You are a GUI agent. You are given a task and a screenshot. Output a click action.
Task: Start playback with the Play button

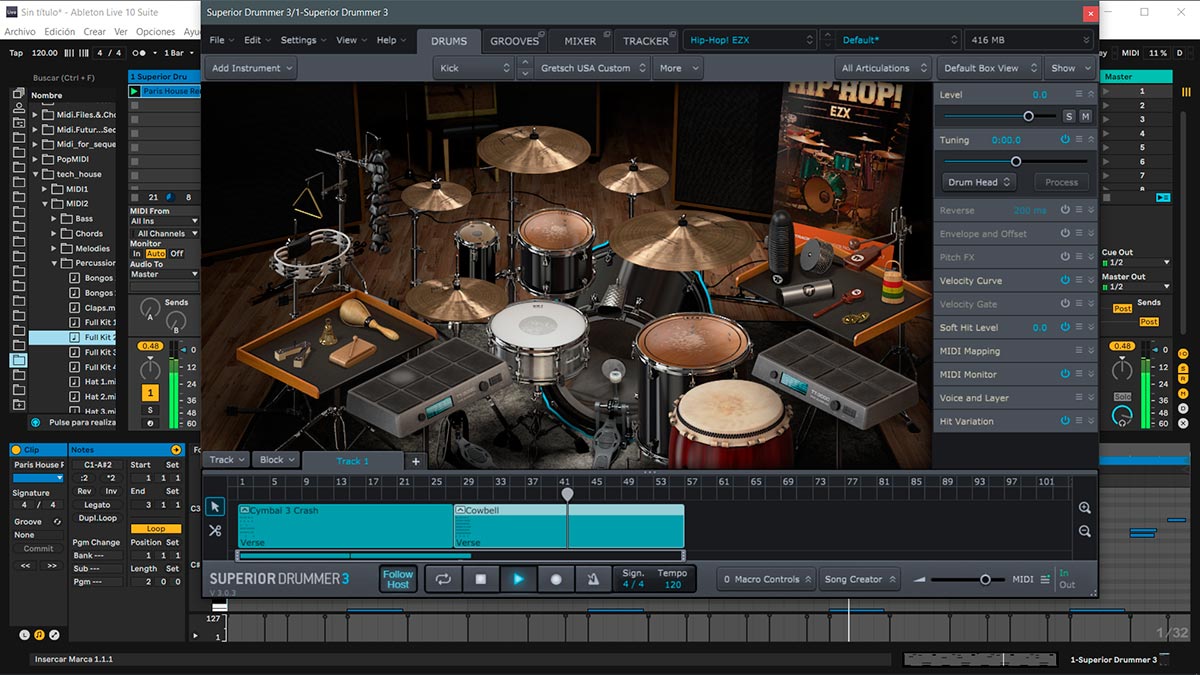point(518,579)
